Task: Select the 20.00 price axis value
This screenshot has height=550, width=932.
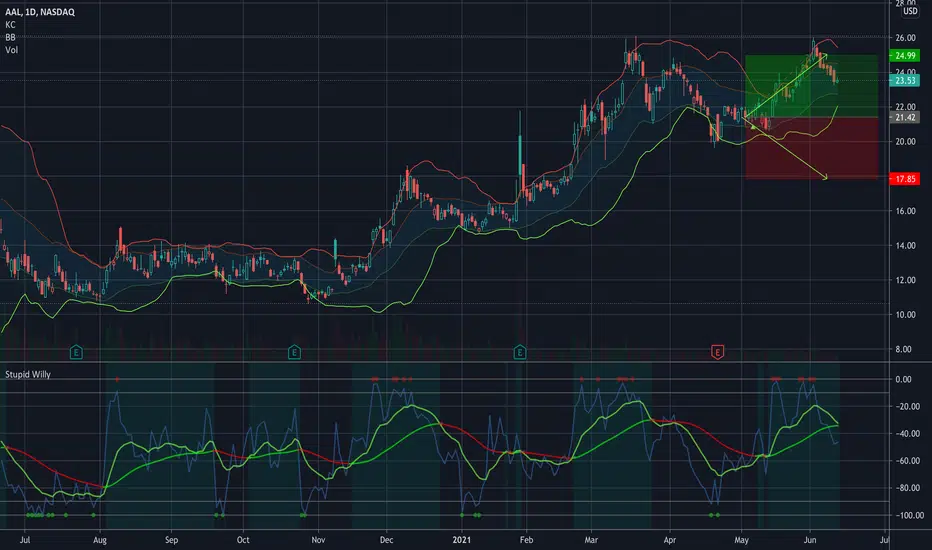Action: (x=905, y=142)
